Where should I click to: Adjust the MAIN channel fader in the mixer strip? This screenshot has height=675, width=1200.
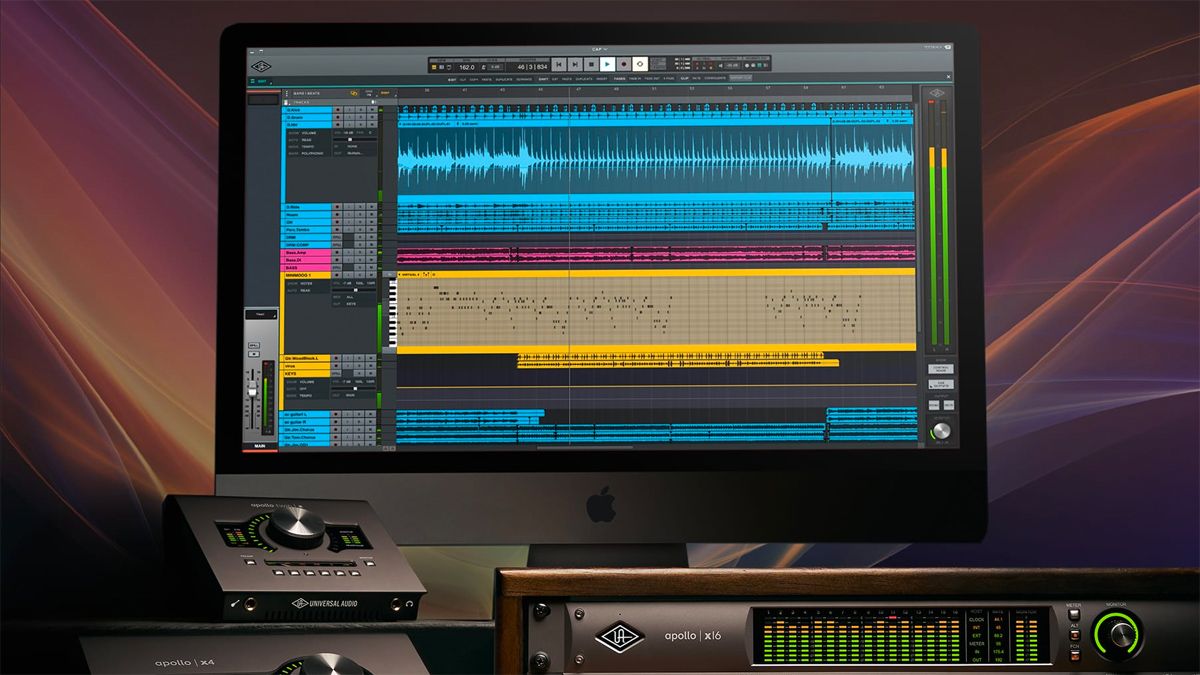point(253,390)
